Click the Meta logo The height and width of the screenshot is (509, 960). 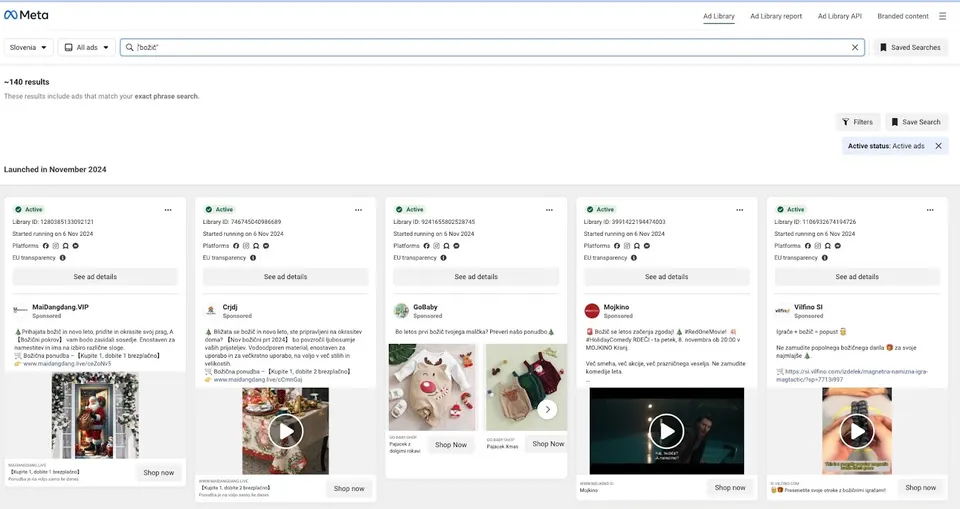tap(26, 15)
